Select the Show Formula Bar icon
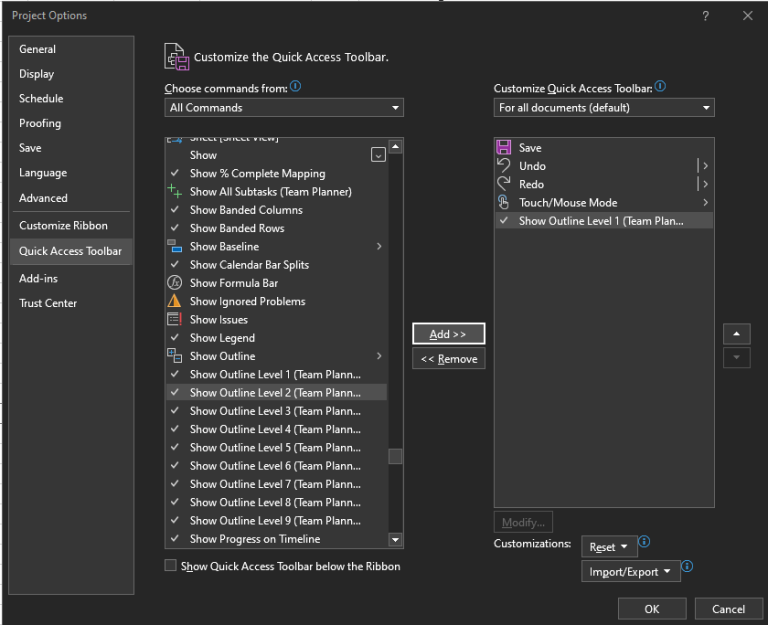The image size is (768, 625). pos(175,283)
